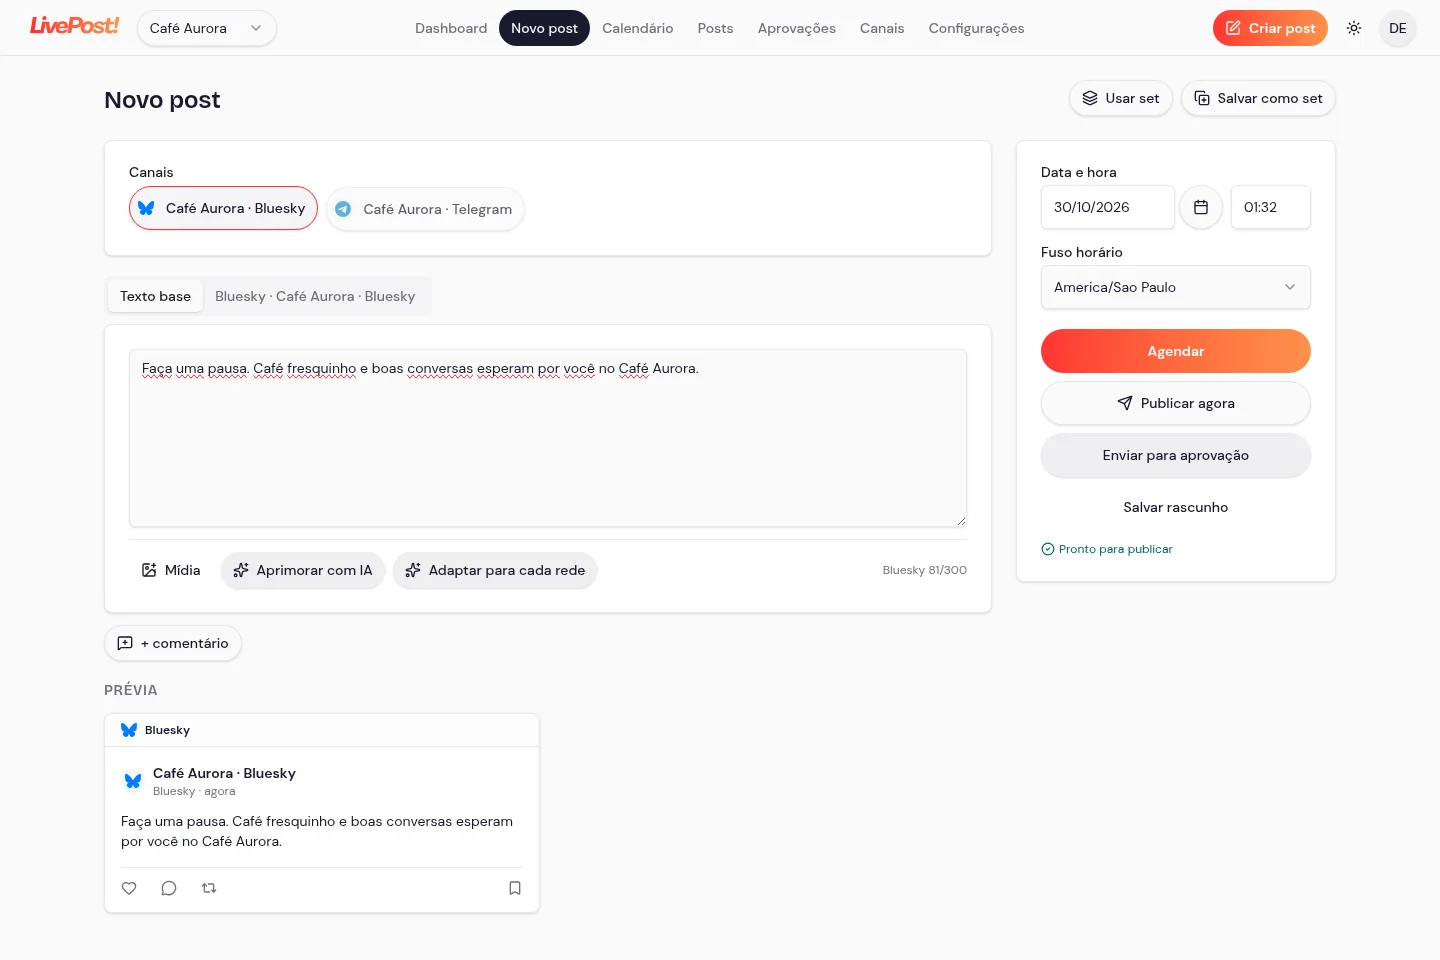Click the Usar set button
The width and height of the screenshot is (1440, 960).
point(1121,98)
